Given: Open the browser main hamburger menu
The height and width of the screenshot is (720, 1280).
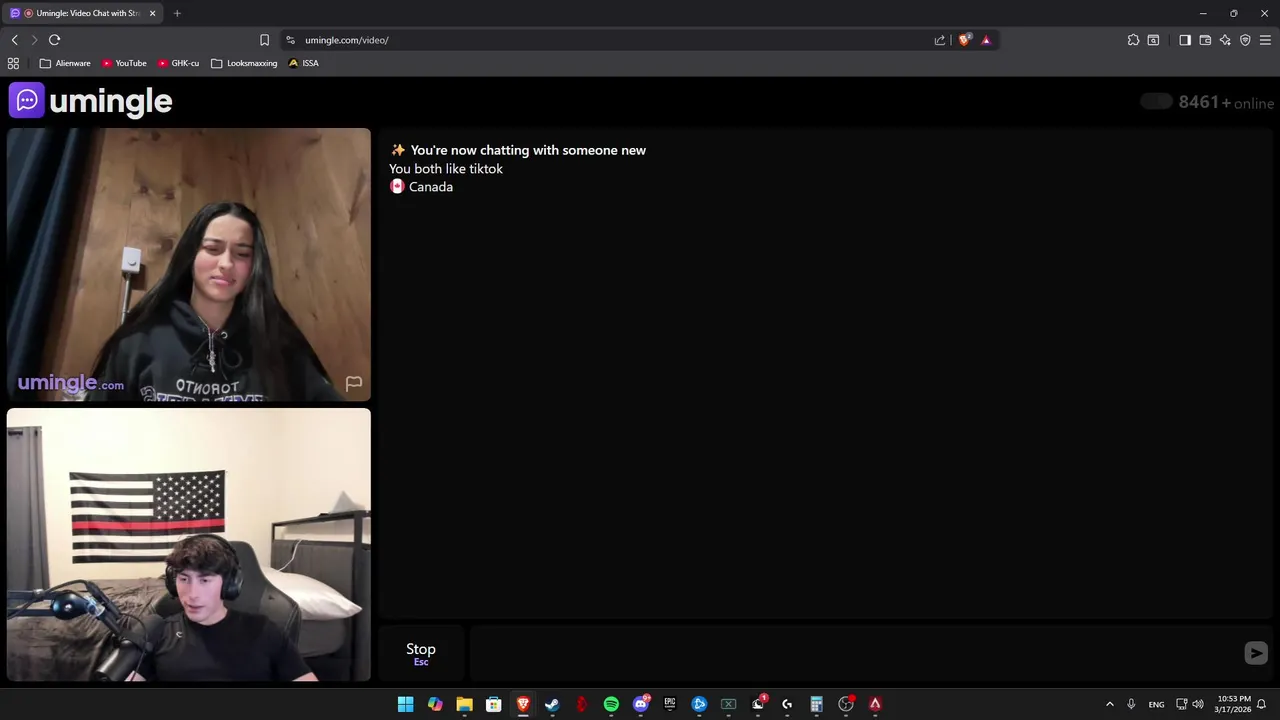Looking at the screenshot, I should click(1265, 40).
